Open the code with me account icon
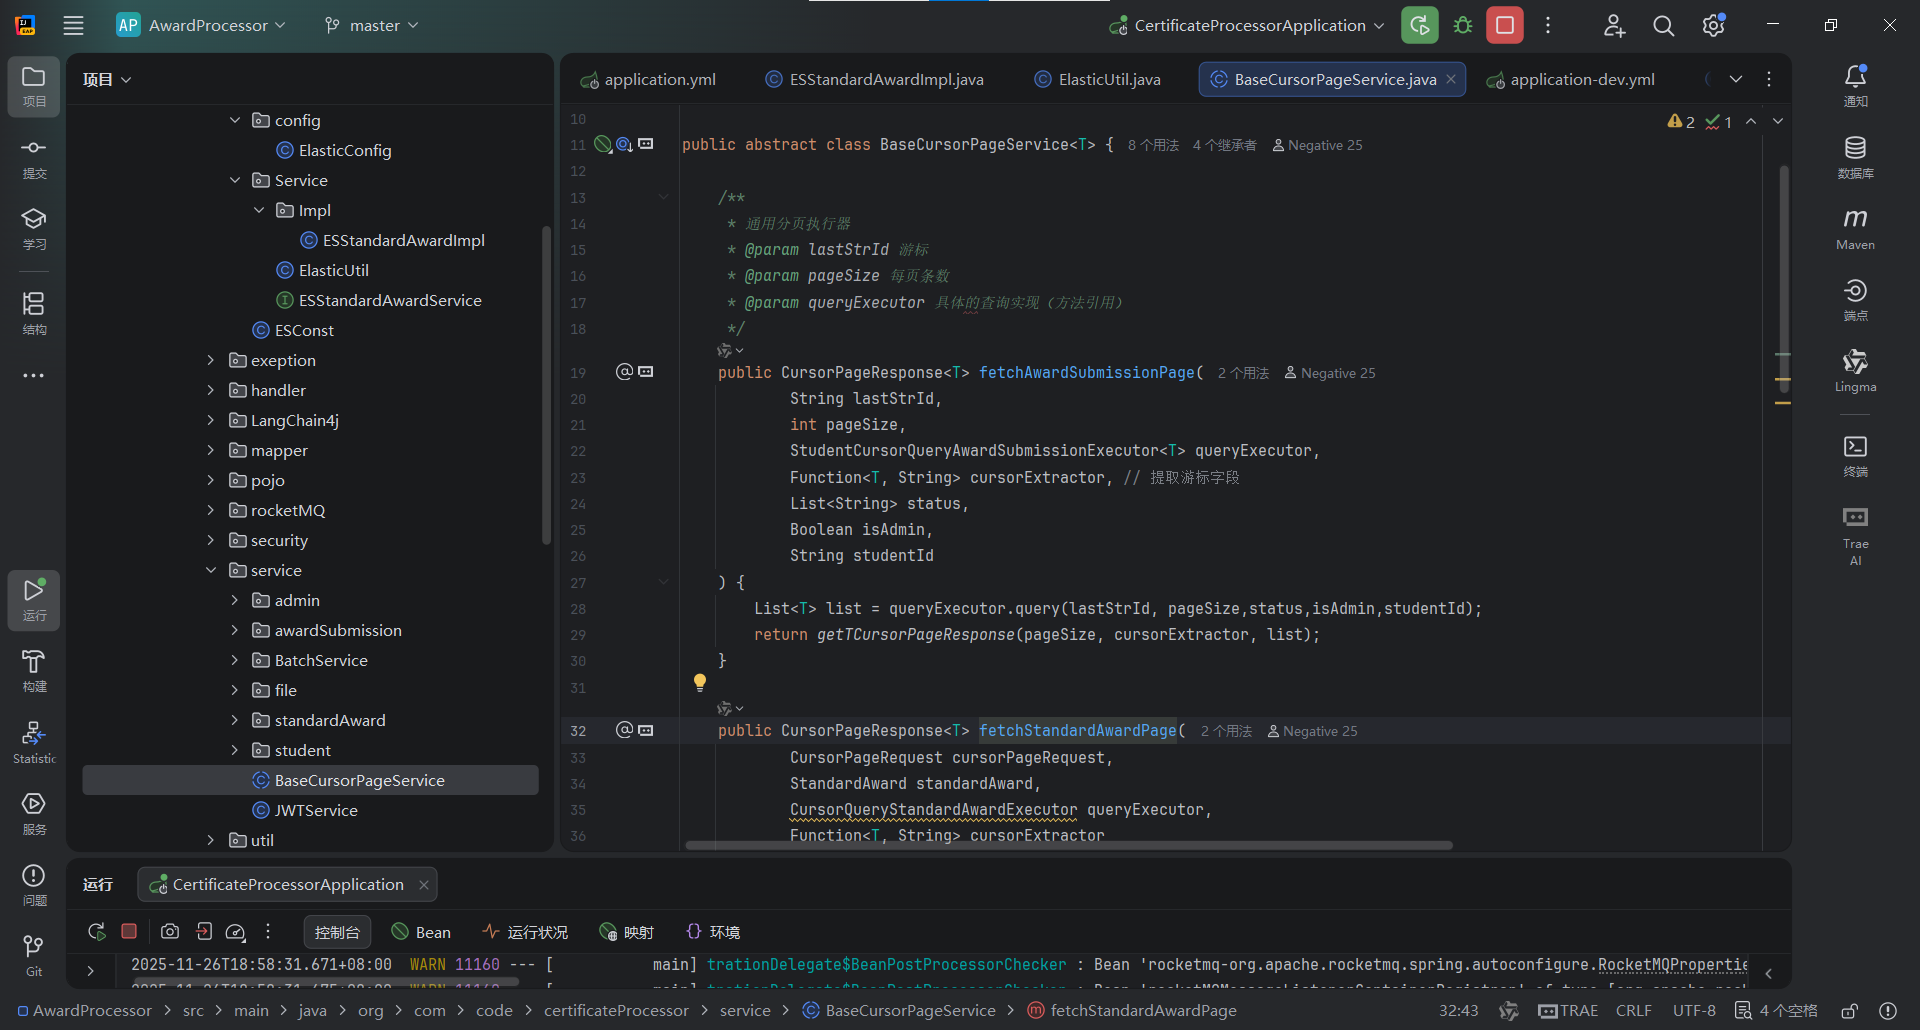This screenshot has width=1920, height=1030. 1614,25
